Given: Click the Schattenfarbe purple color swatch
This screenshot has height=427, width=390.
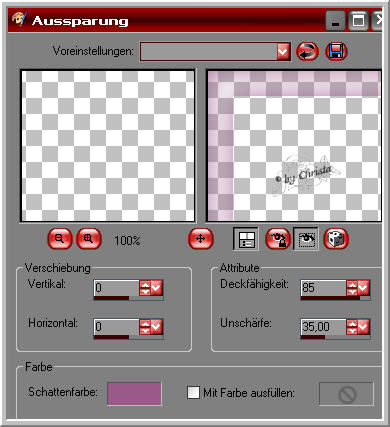Looking at the screenshot, I should [x=134, y=394].
